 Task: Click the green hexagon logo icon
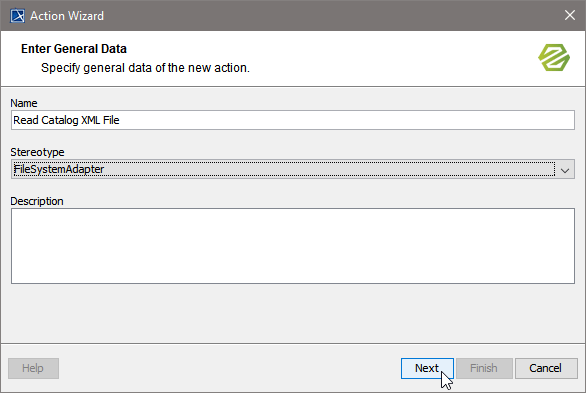point(554,58)
